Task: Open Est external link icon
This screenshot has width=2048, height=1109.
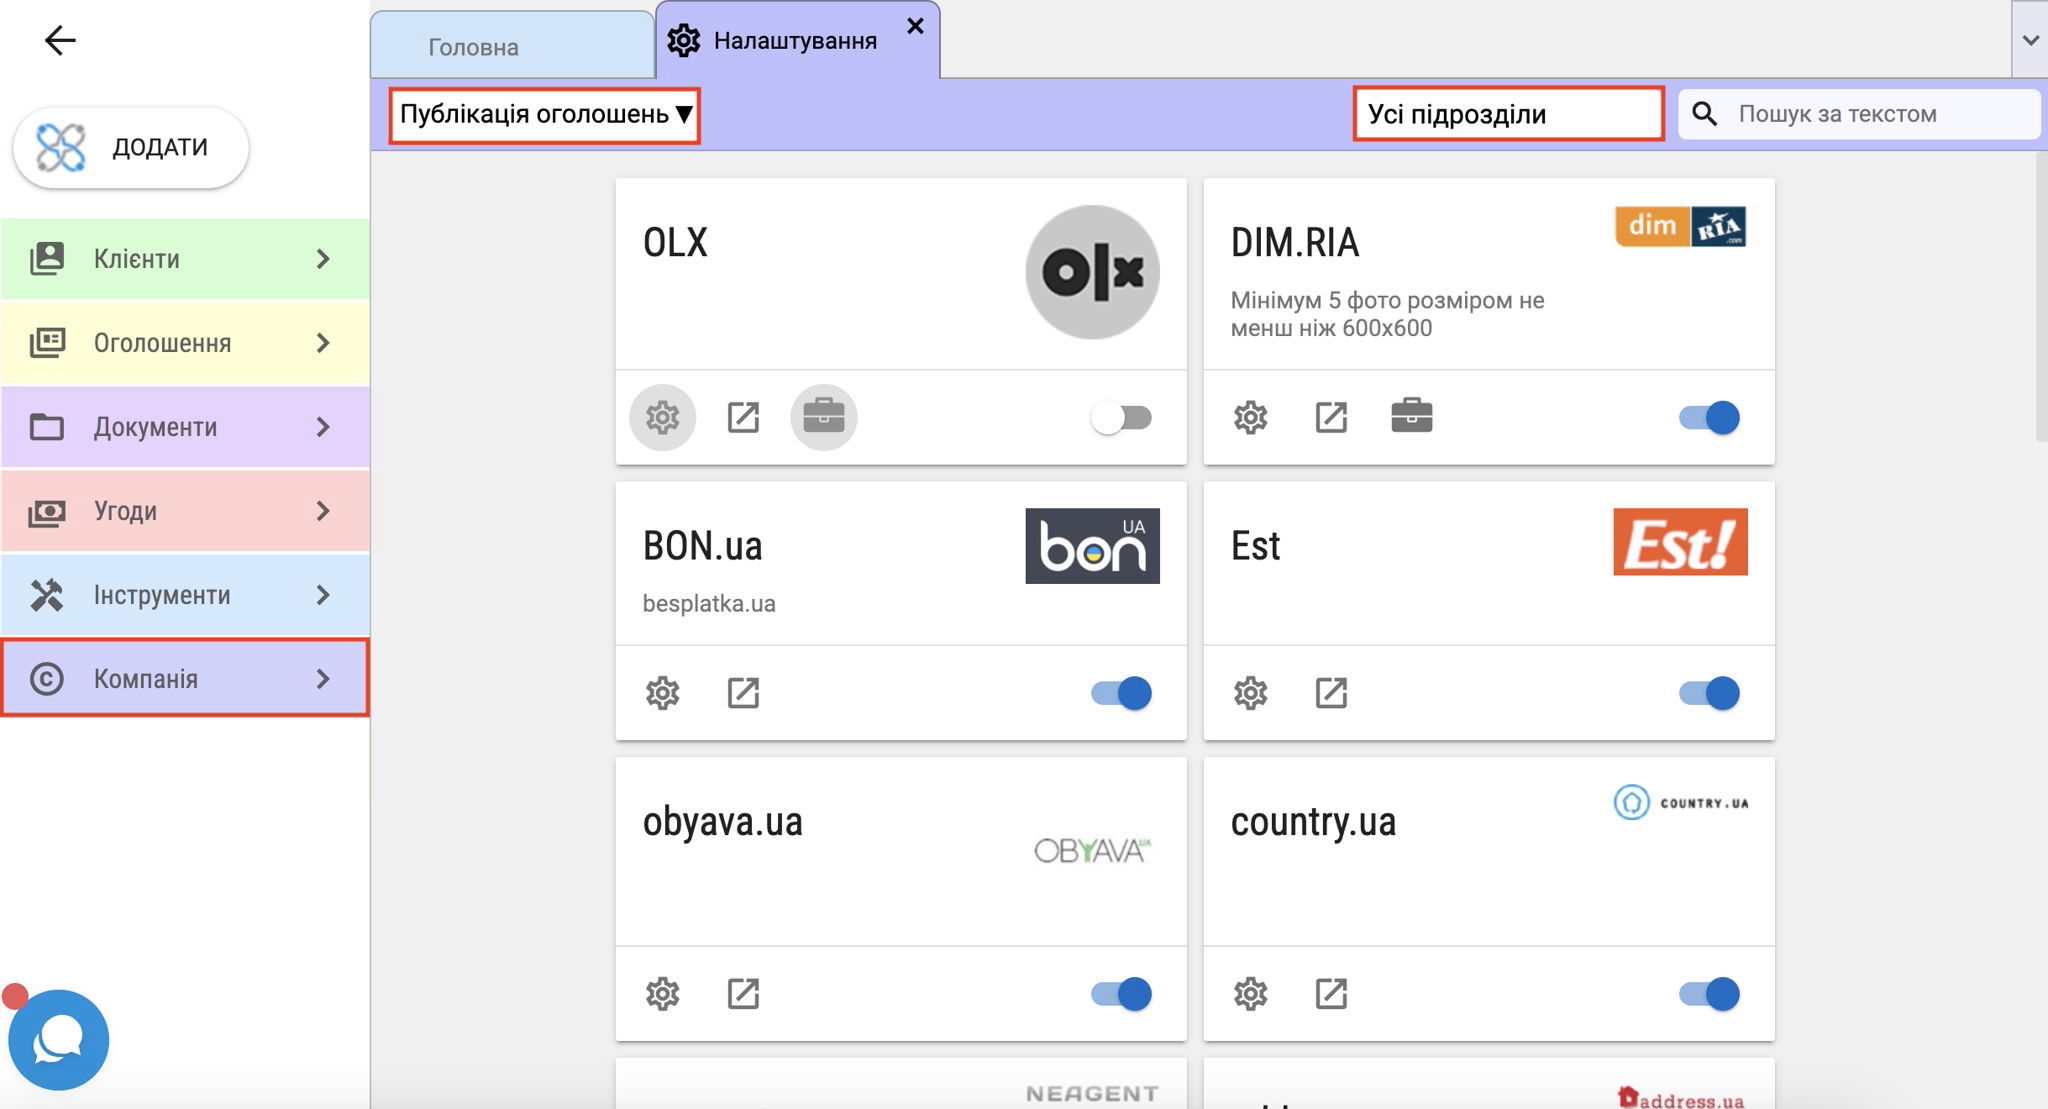Action: [x=1331, y=693]
